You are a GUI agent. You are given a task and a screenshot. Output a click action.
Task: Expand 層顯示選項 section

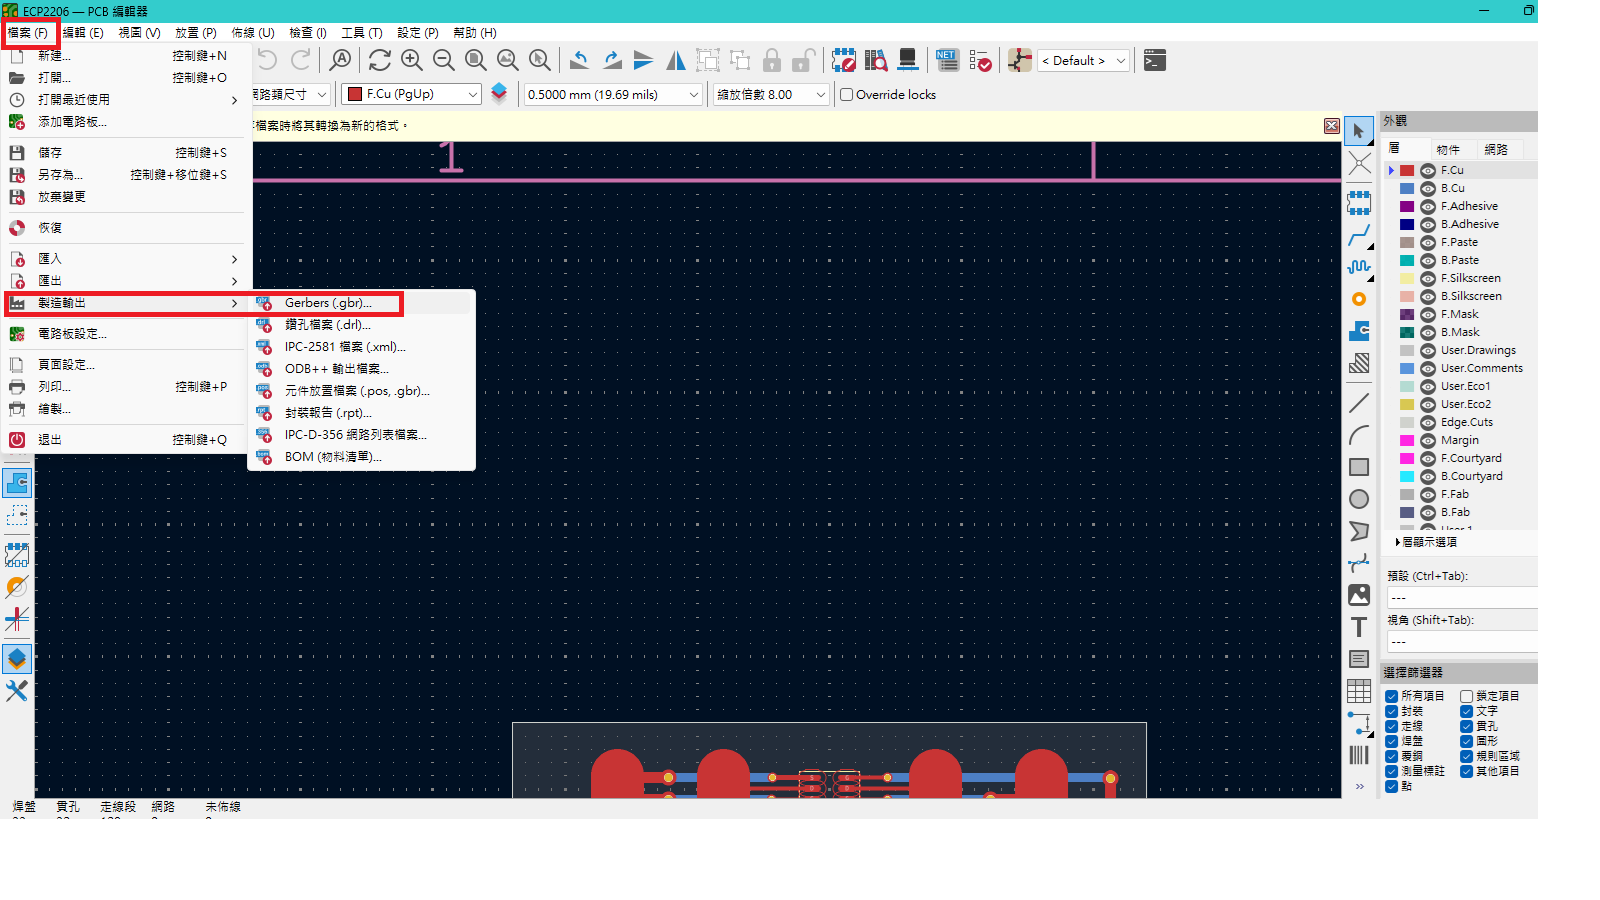1426,542
